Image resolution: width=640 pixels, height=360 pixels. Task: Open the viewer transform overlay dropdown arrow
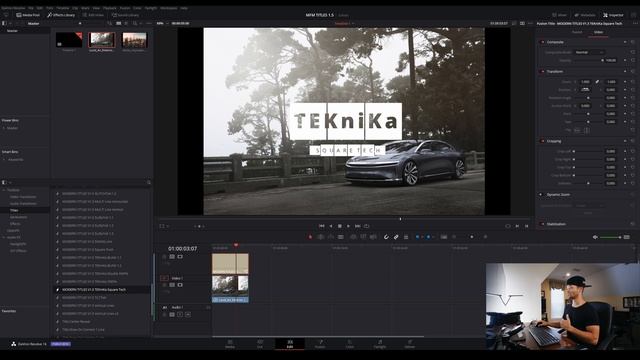[x=168, y=226]
